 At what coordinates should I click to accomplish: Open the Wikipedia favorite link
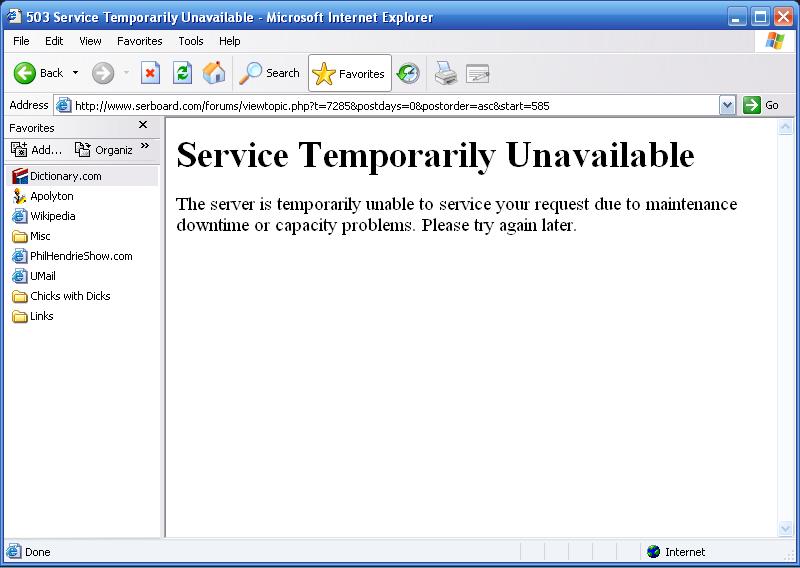click(x=52, y=216)
